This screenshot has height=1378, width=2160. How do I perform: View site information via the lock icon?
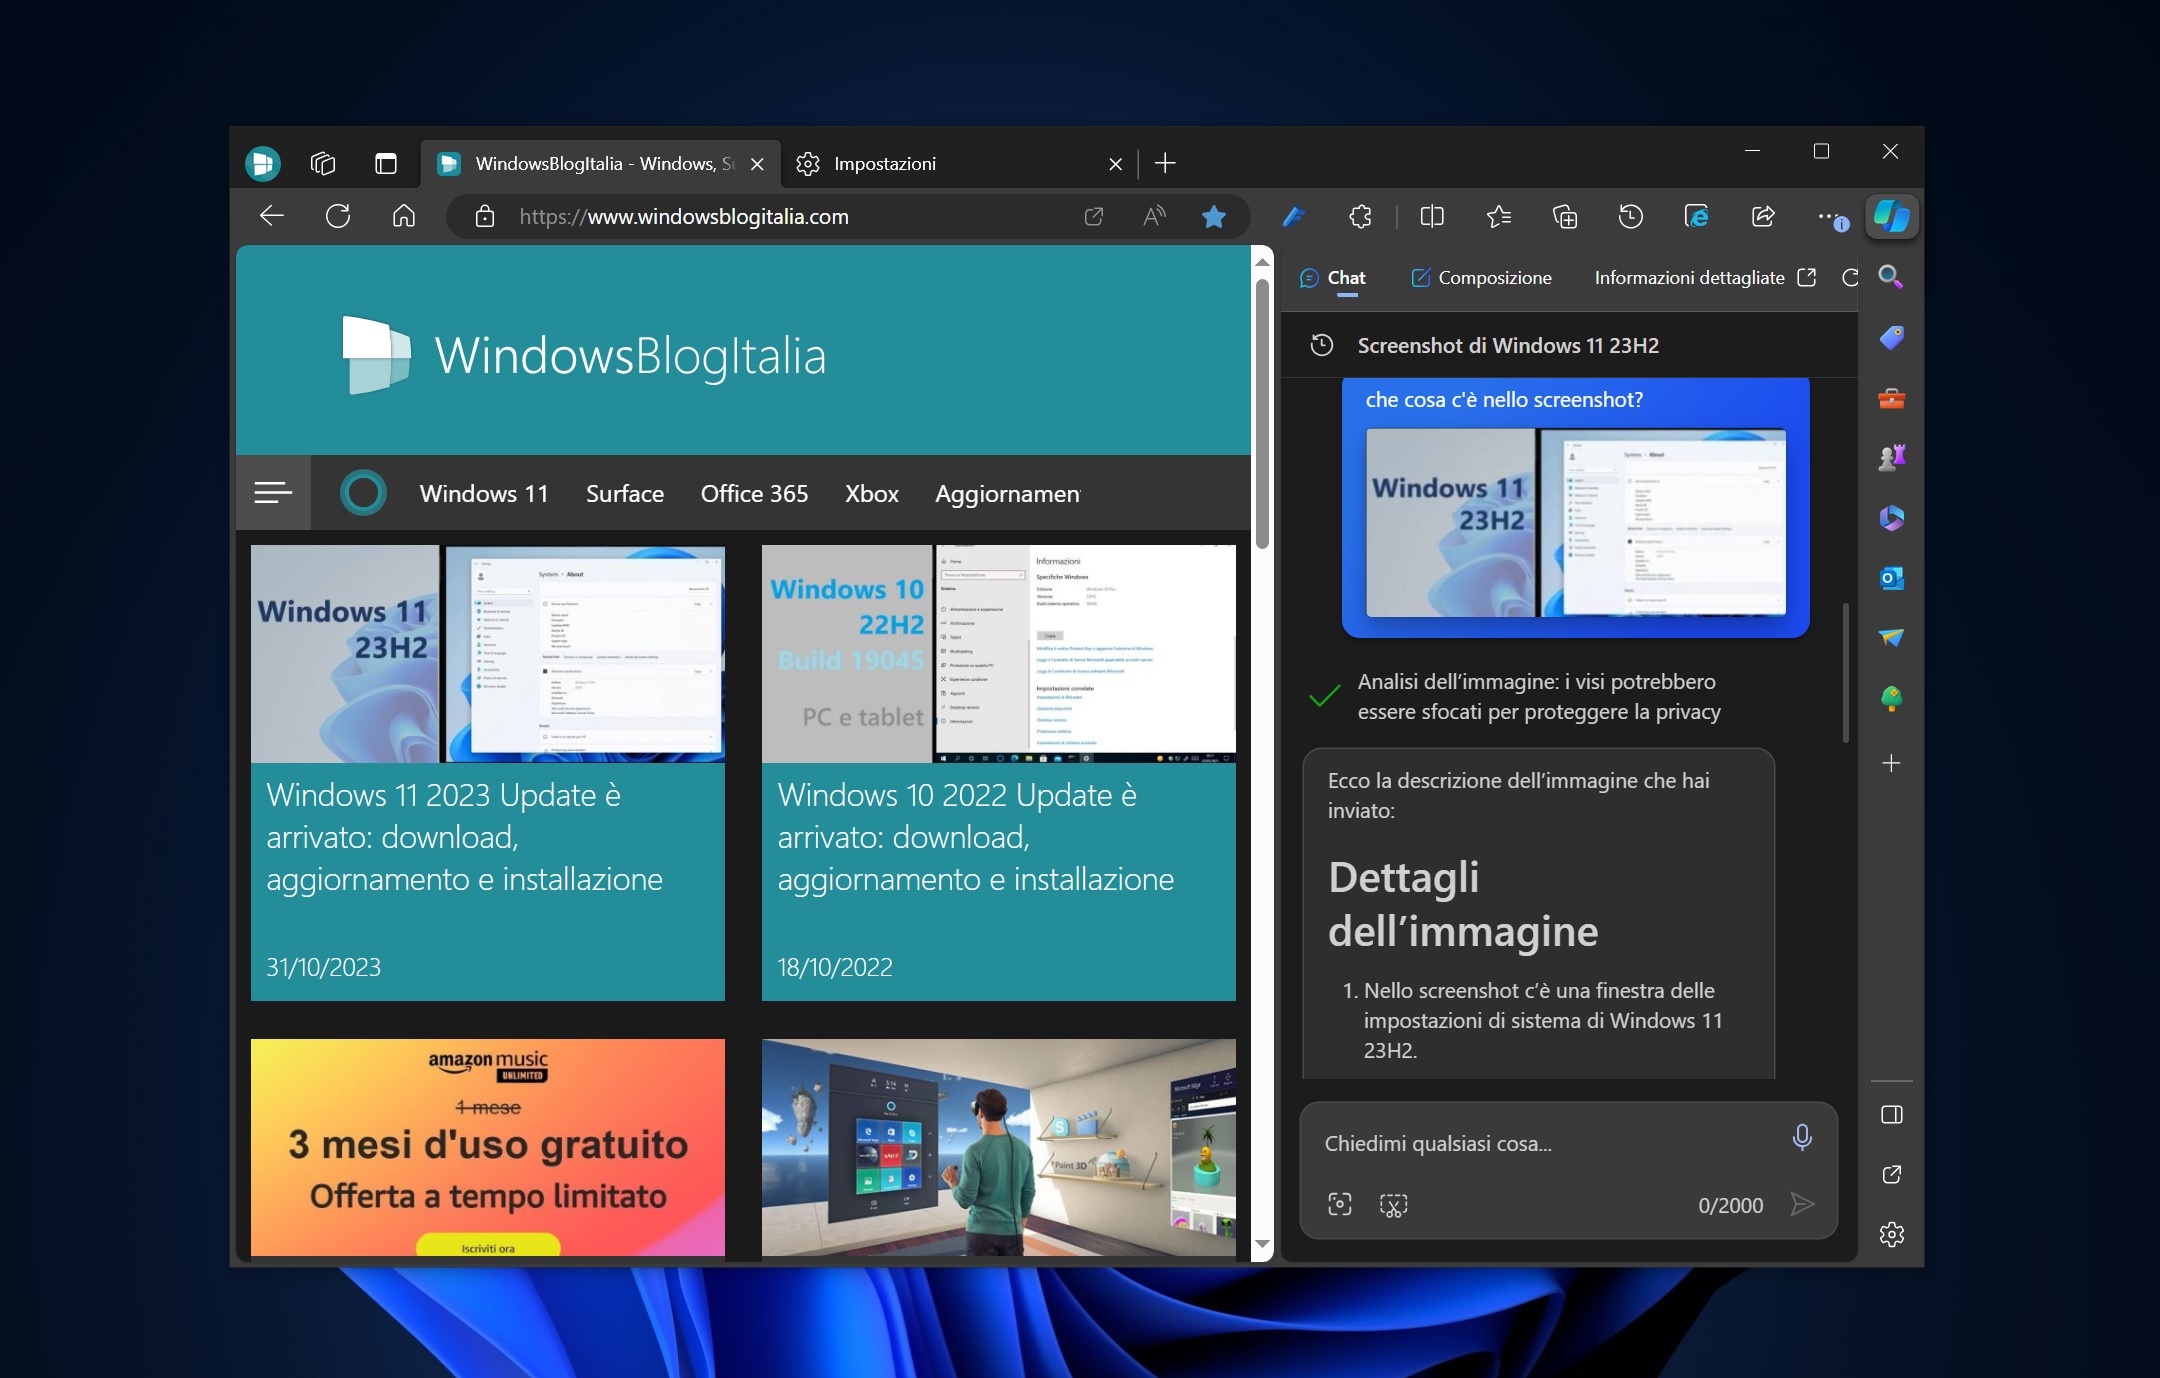[x=485, y=217]
